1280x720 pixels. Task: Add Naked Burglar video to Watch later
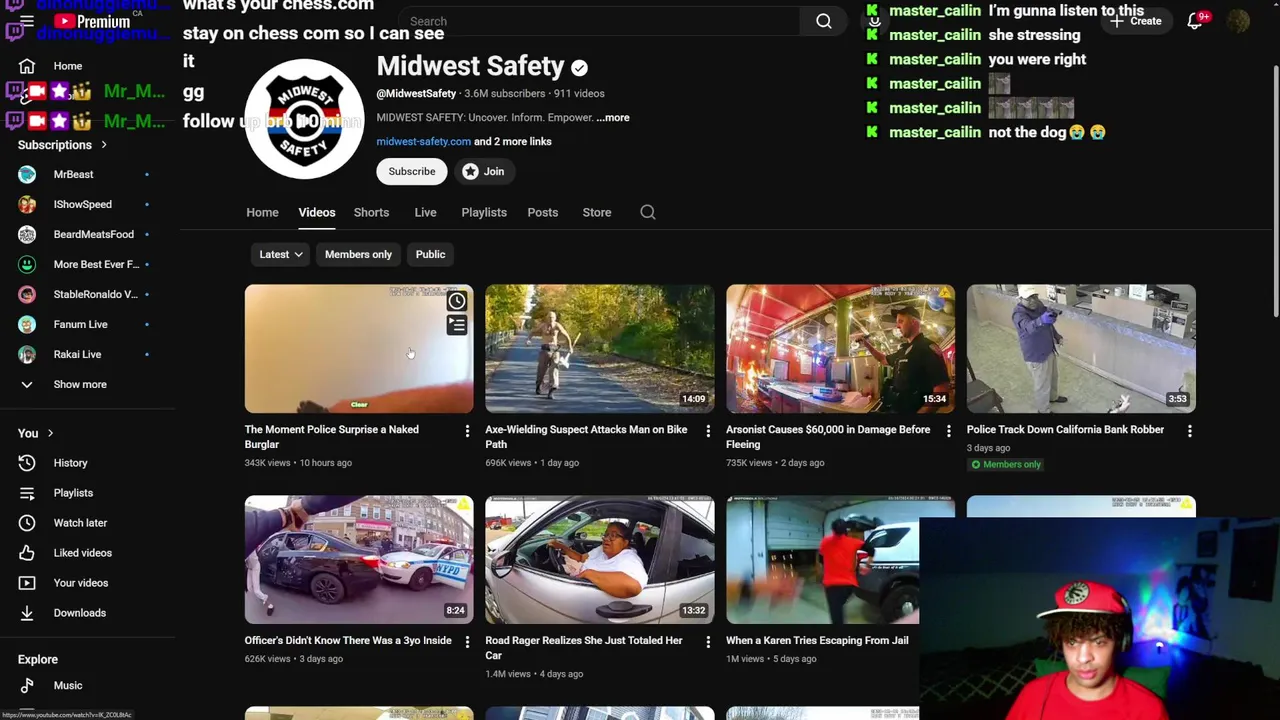point(457,301)
